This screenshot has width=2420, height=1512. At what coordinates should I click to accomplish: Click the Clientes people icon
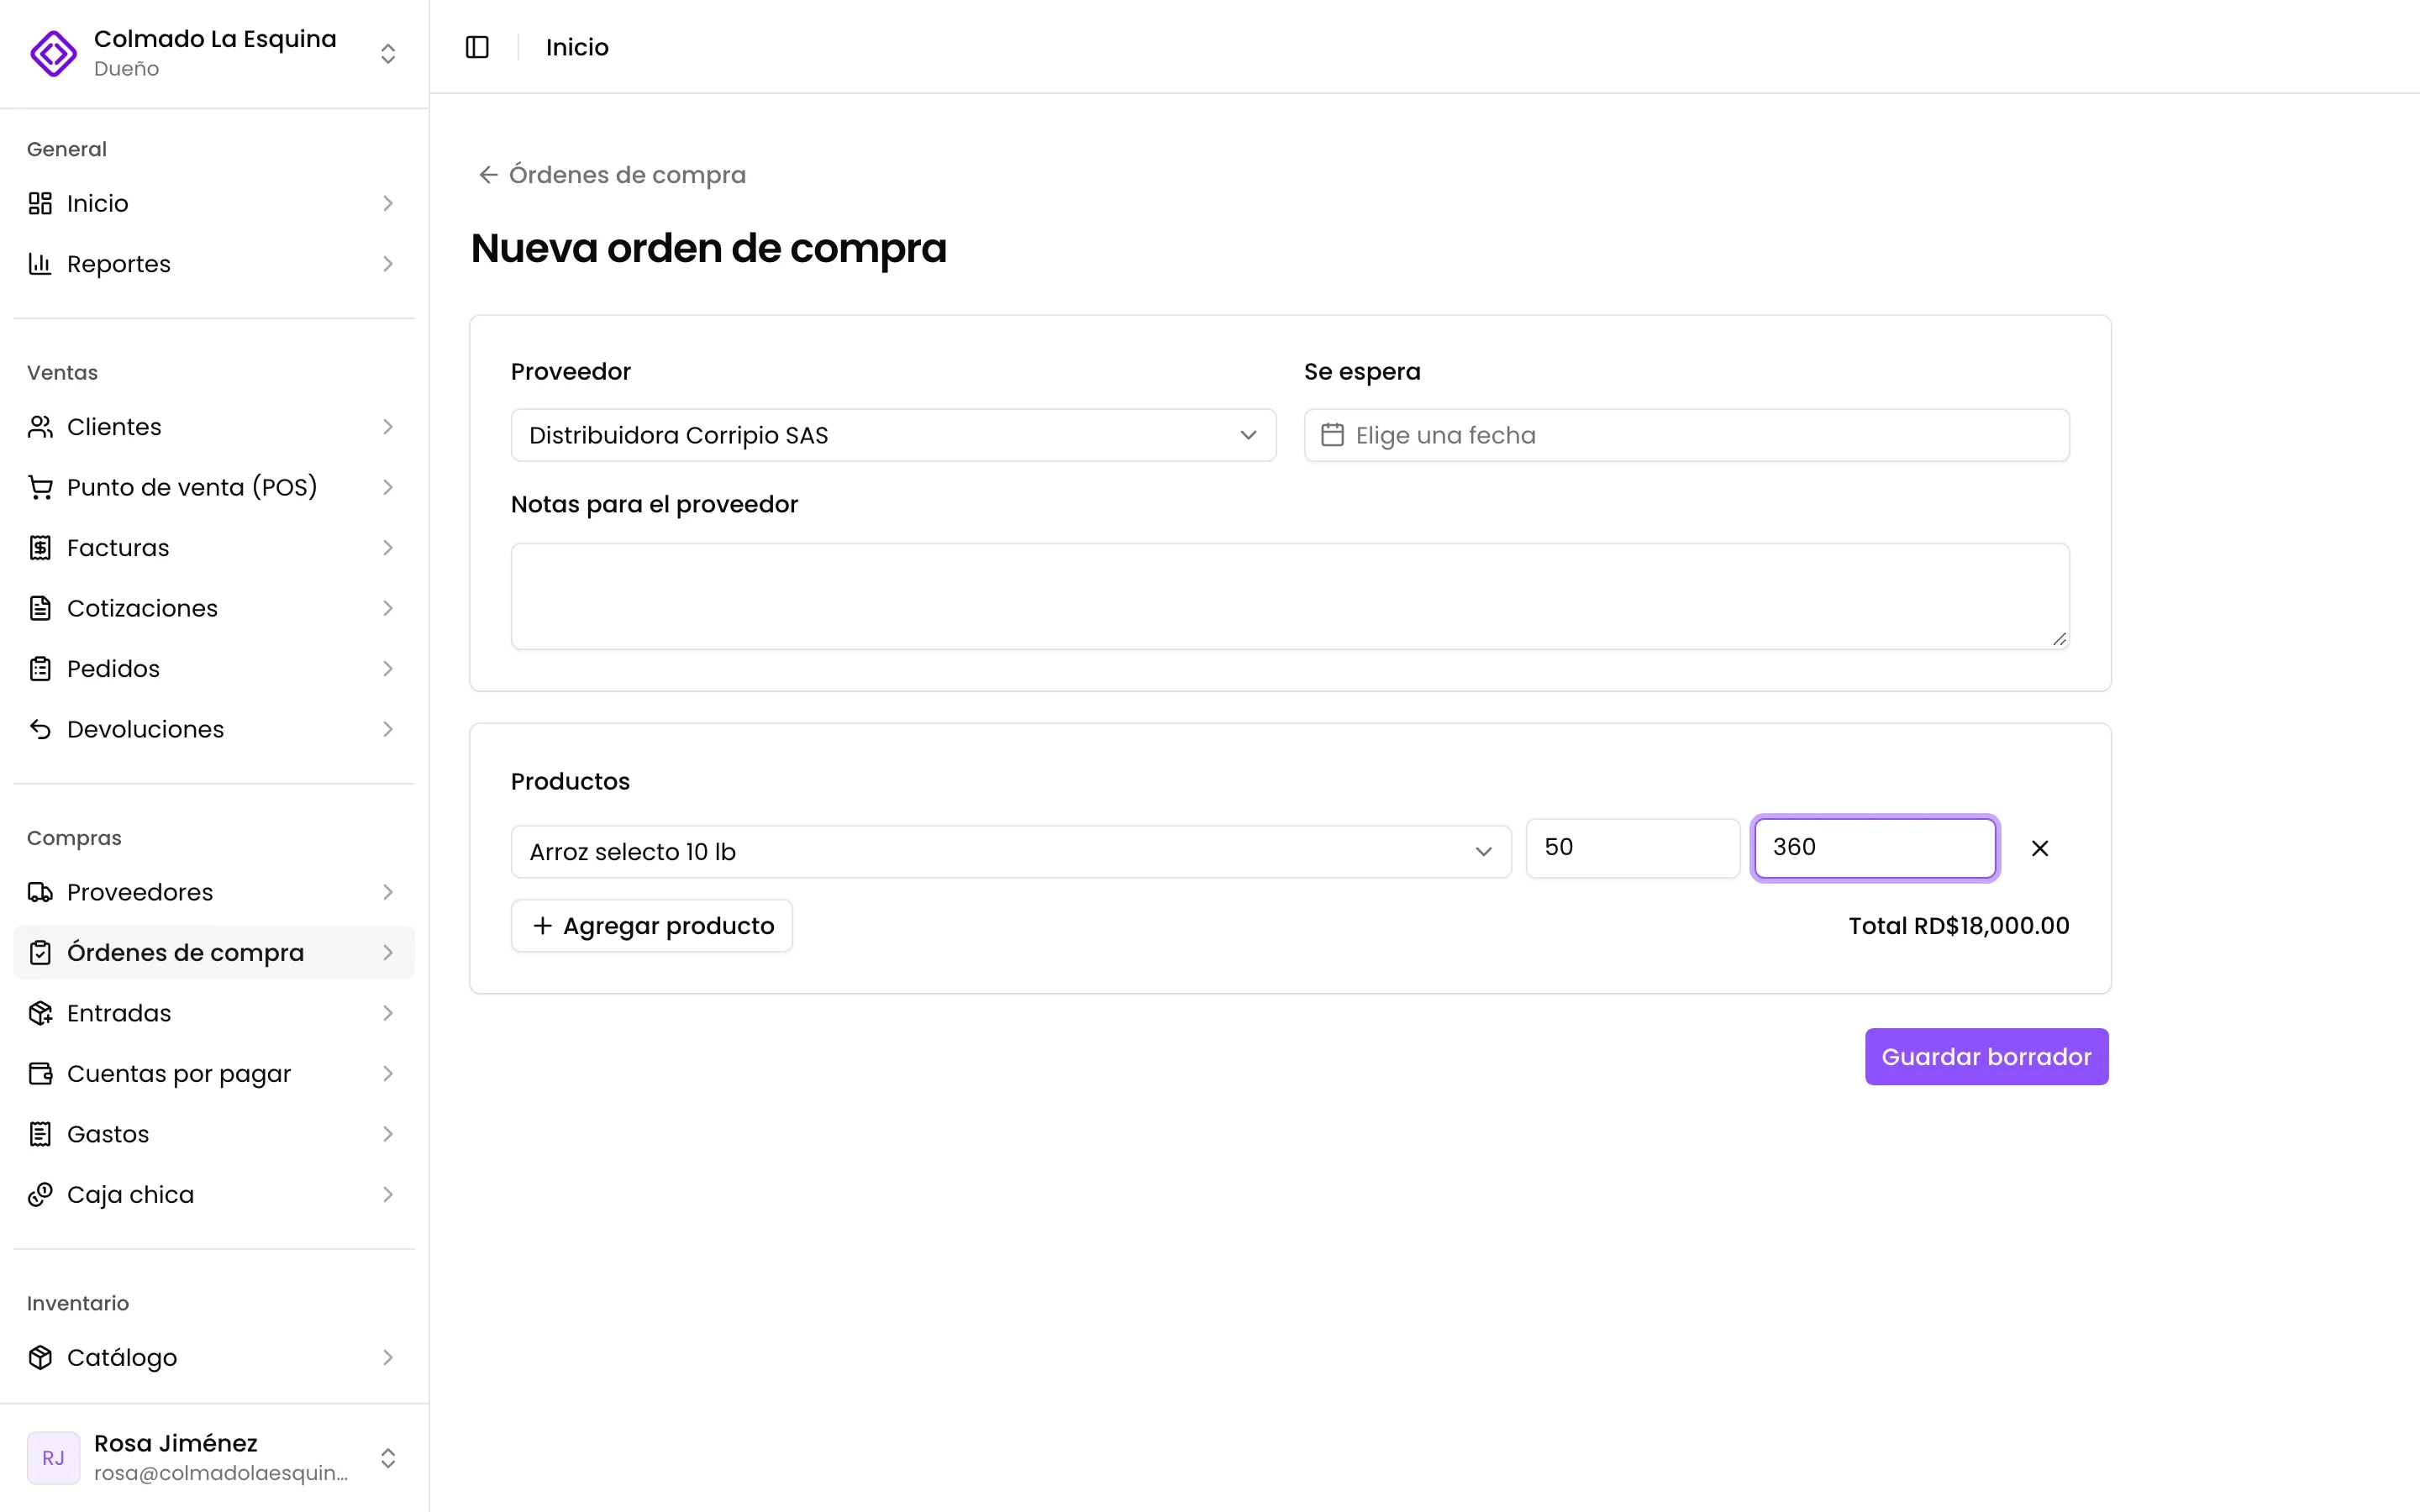[40, 427]
